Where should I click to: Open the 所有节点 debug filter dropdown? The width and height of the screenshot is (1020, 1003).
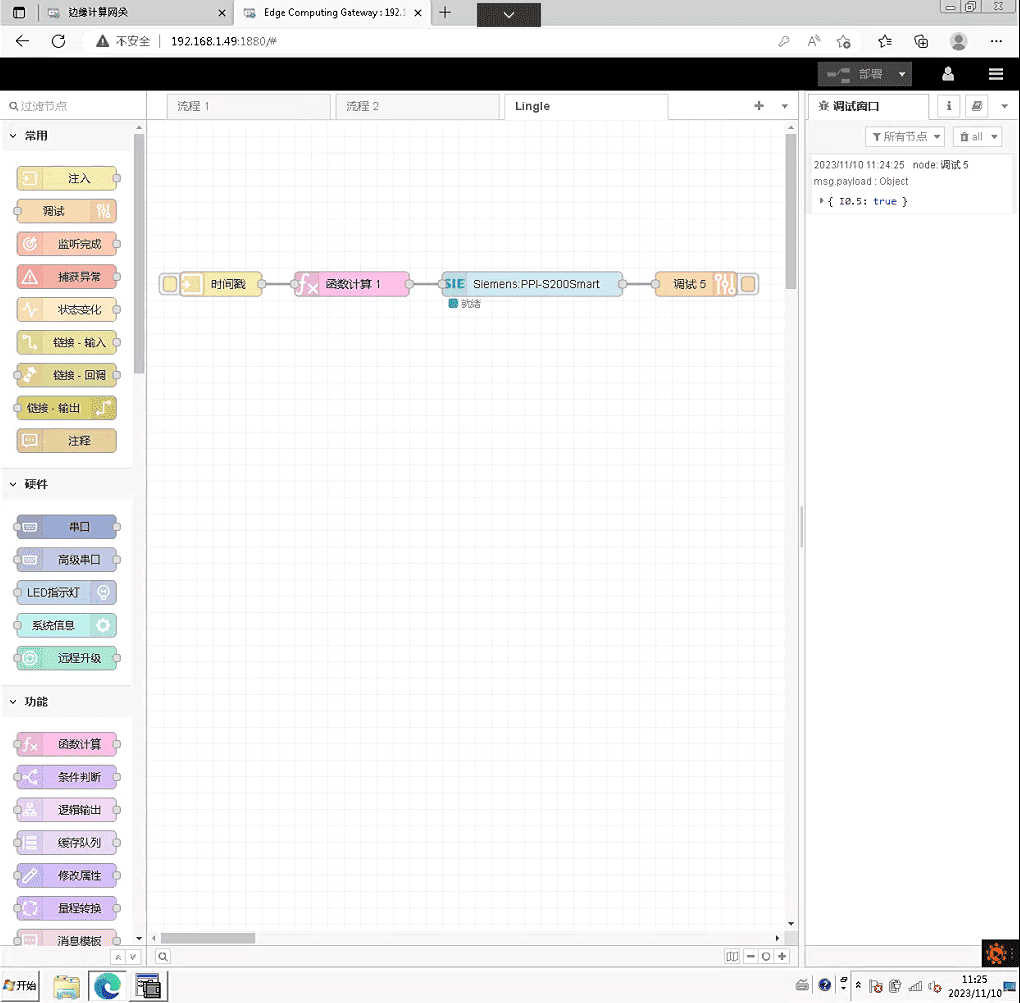coord(905,137)
